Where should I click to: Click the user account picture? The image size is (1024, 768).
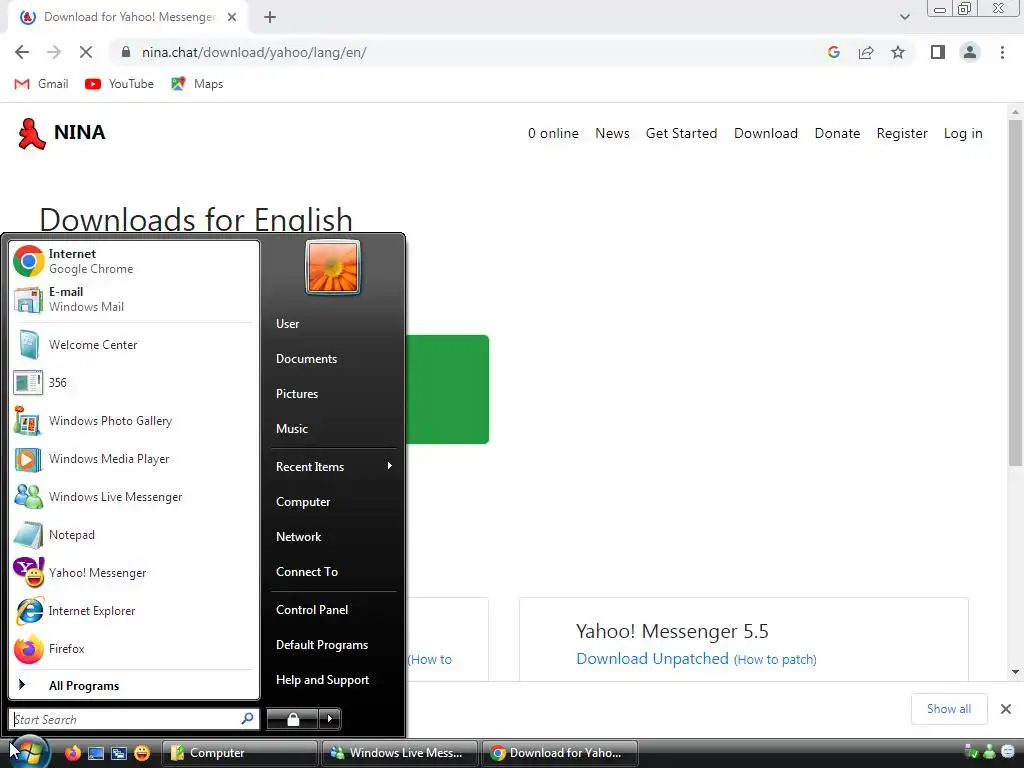(x=333, y=267)
